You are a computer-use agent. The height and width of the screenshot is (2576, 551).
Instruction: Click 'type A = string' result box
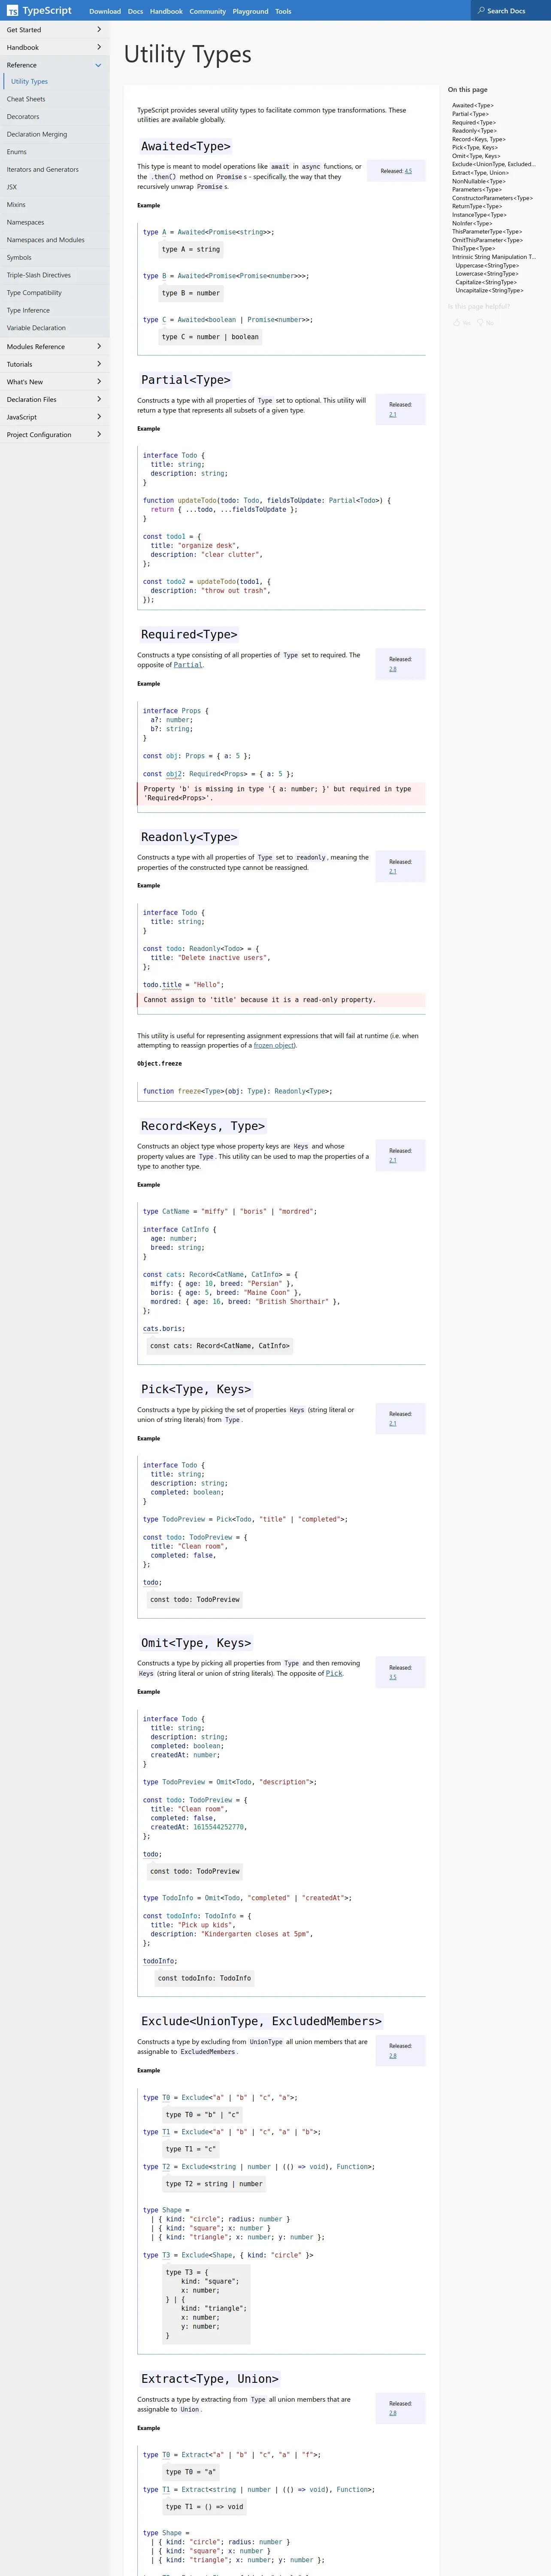click(x=191, y=250)
